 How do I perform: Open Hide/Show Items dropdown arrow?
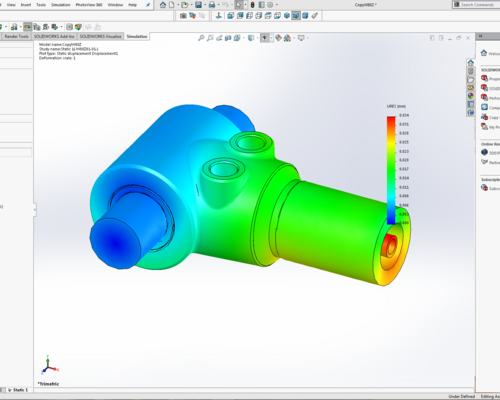271,38
